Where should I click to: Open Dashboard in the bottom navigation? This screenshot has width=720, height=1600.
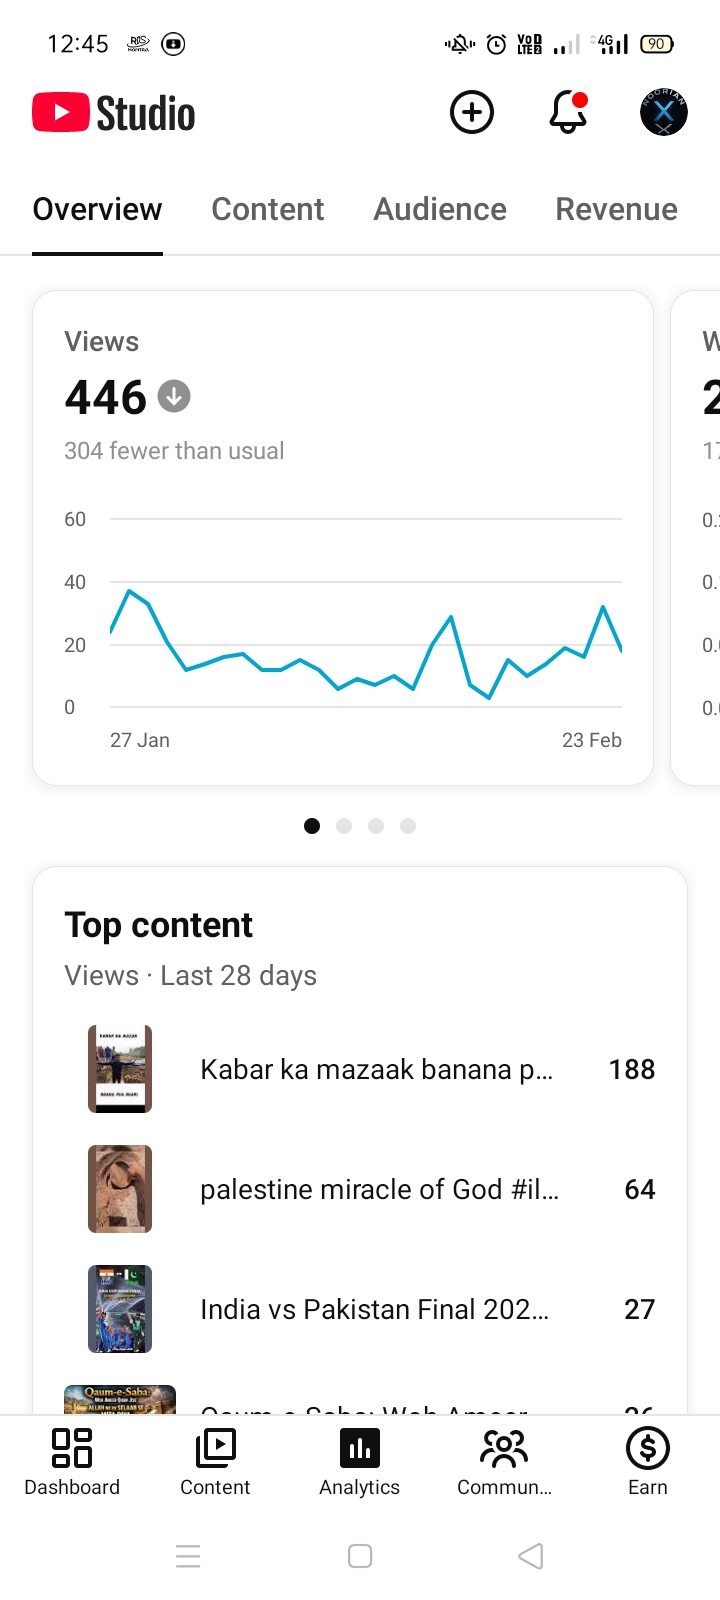(x=72, y=1462)
